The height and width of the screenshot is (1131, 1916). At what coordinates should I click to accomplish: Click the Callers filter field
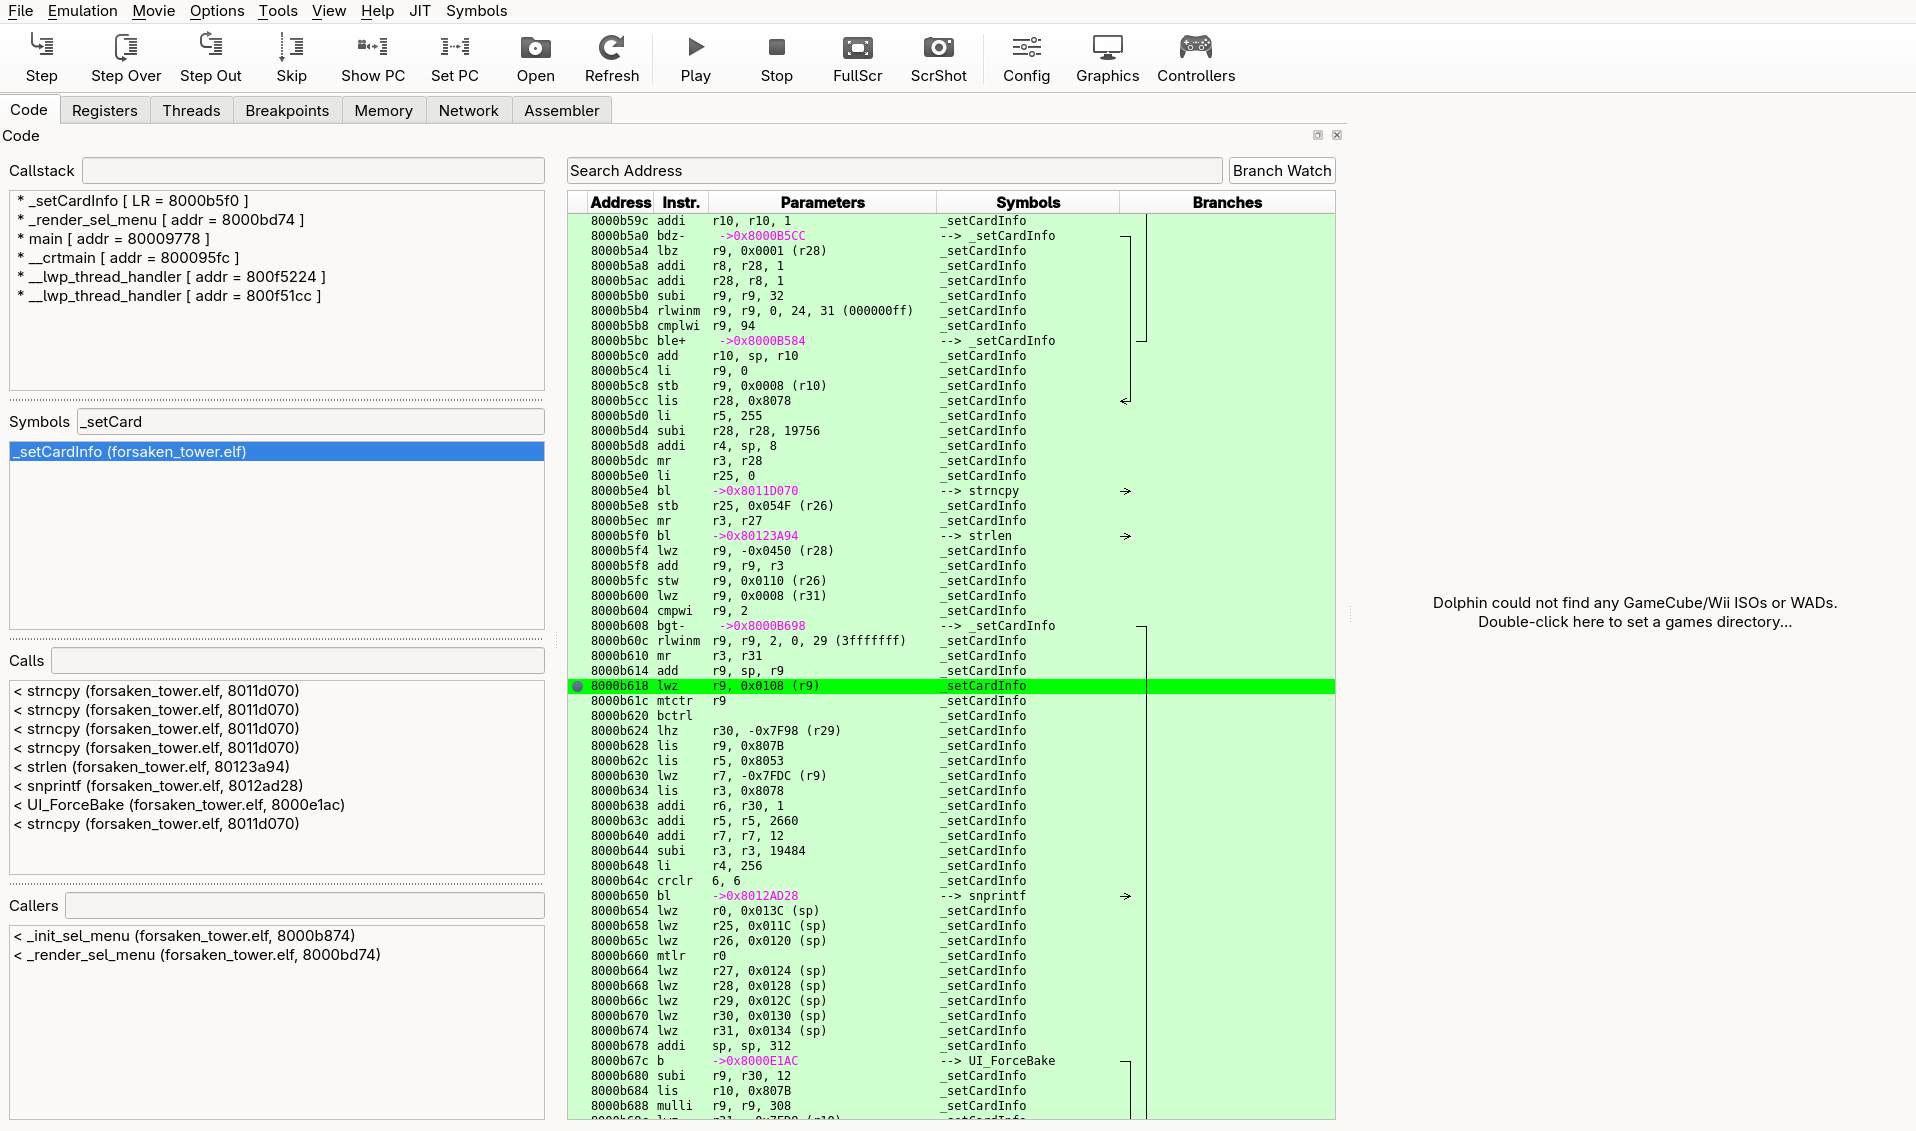(x=305, y=906)
